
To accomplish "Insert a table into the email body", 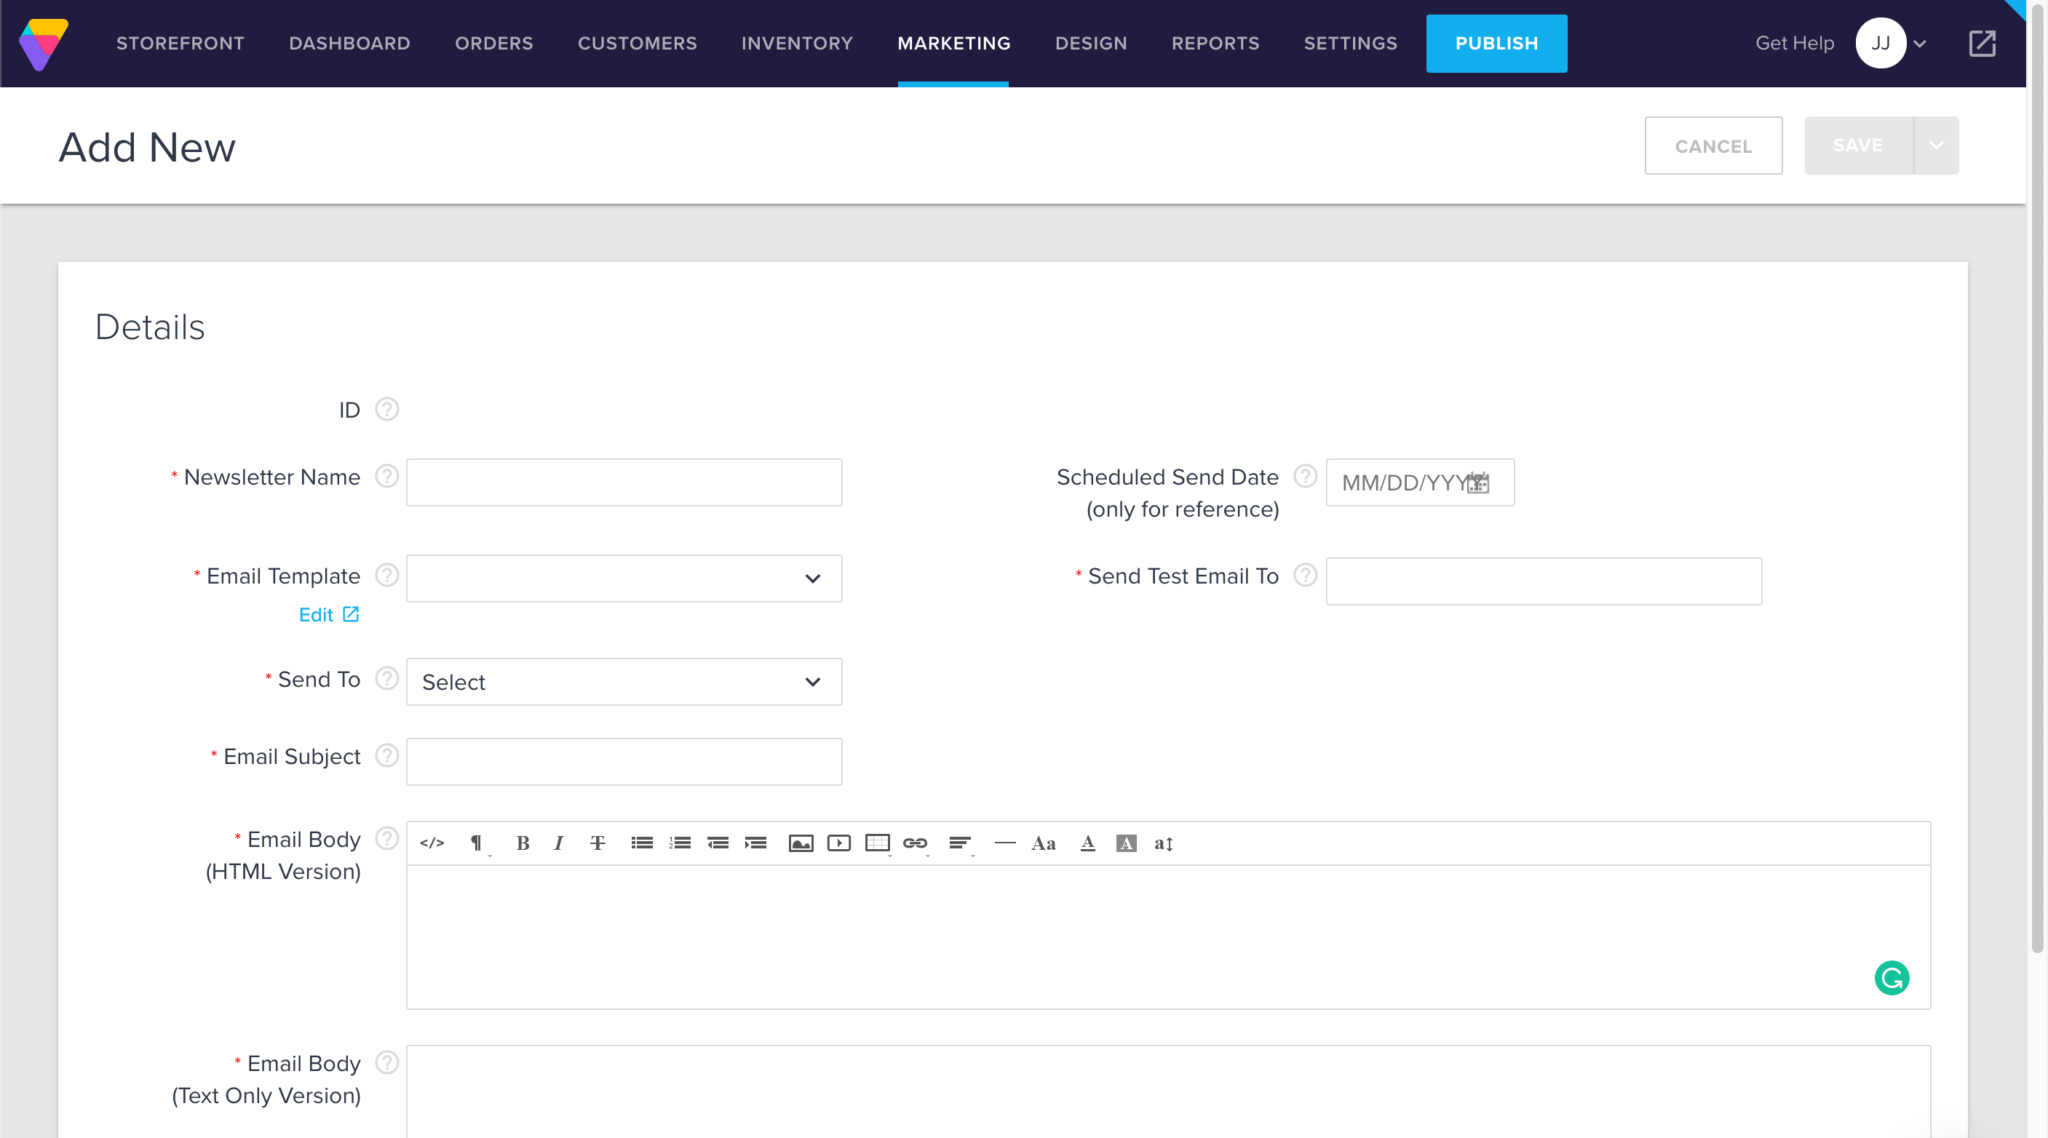I will click(x=877, y=843).
